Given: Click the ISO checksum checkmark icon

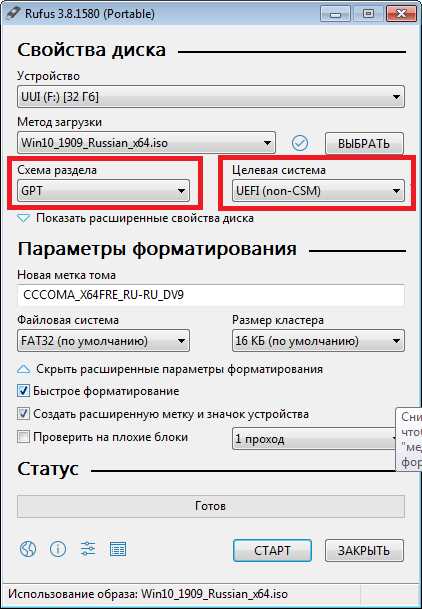Looking at the screenshot, I should tap(300, 143).
